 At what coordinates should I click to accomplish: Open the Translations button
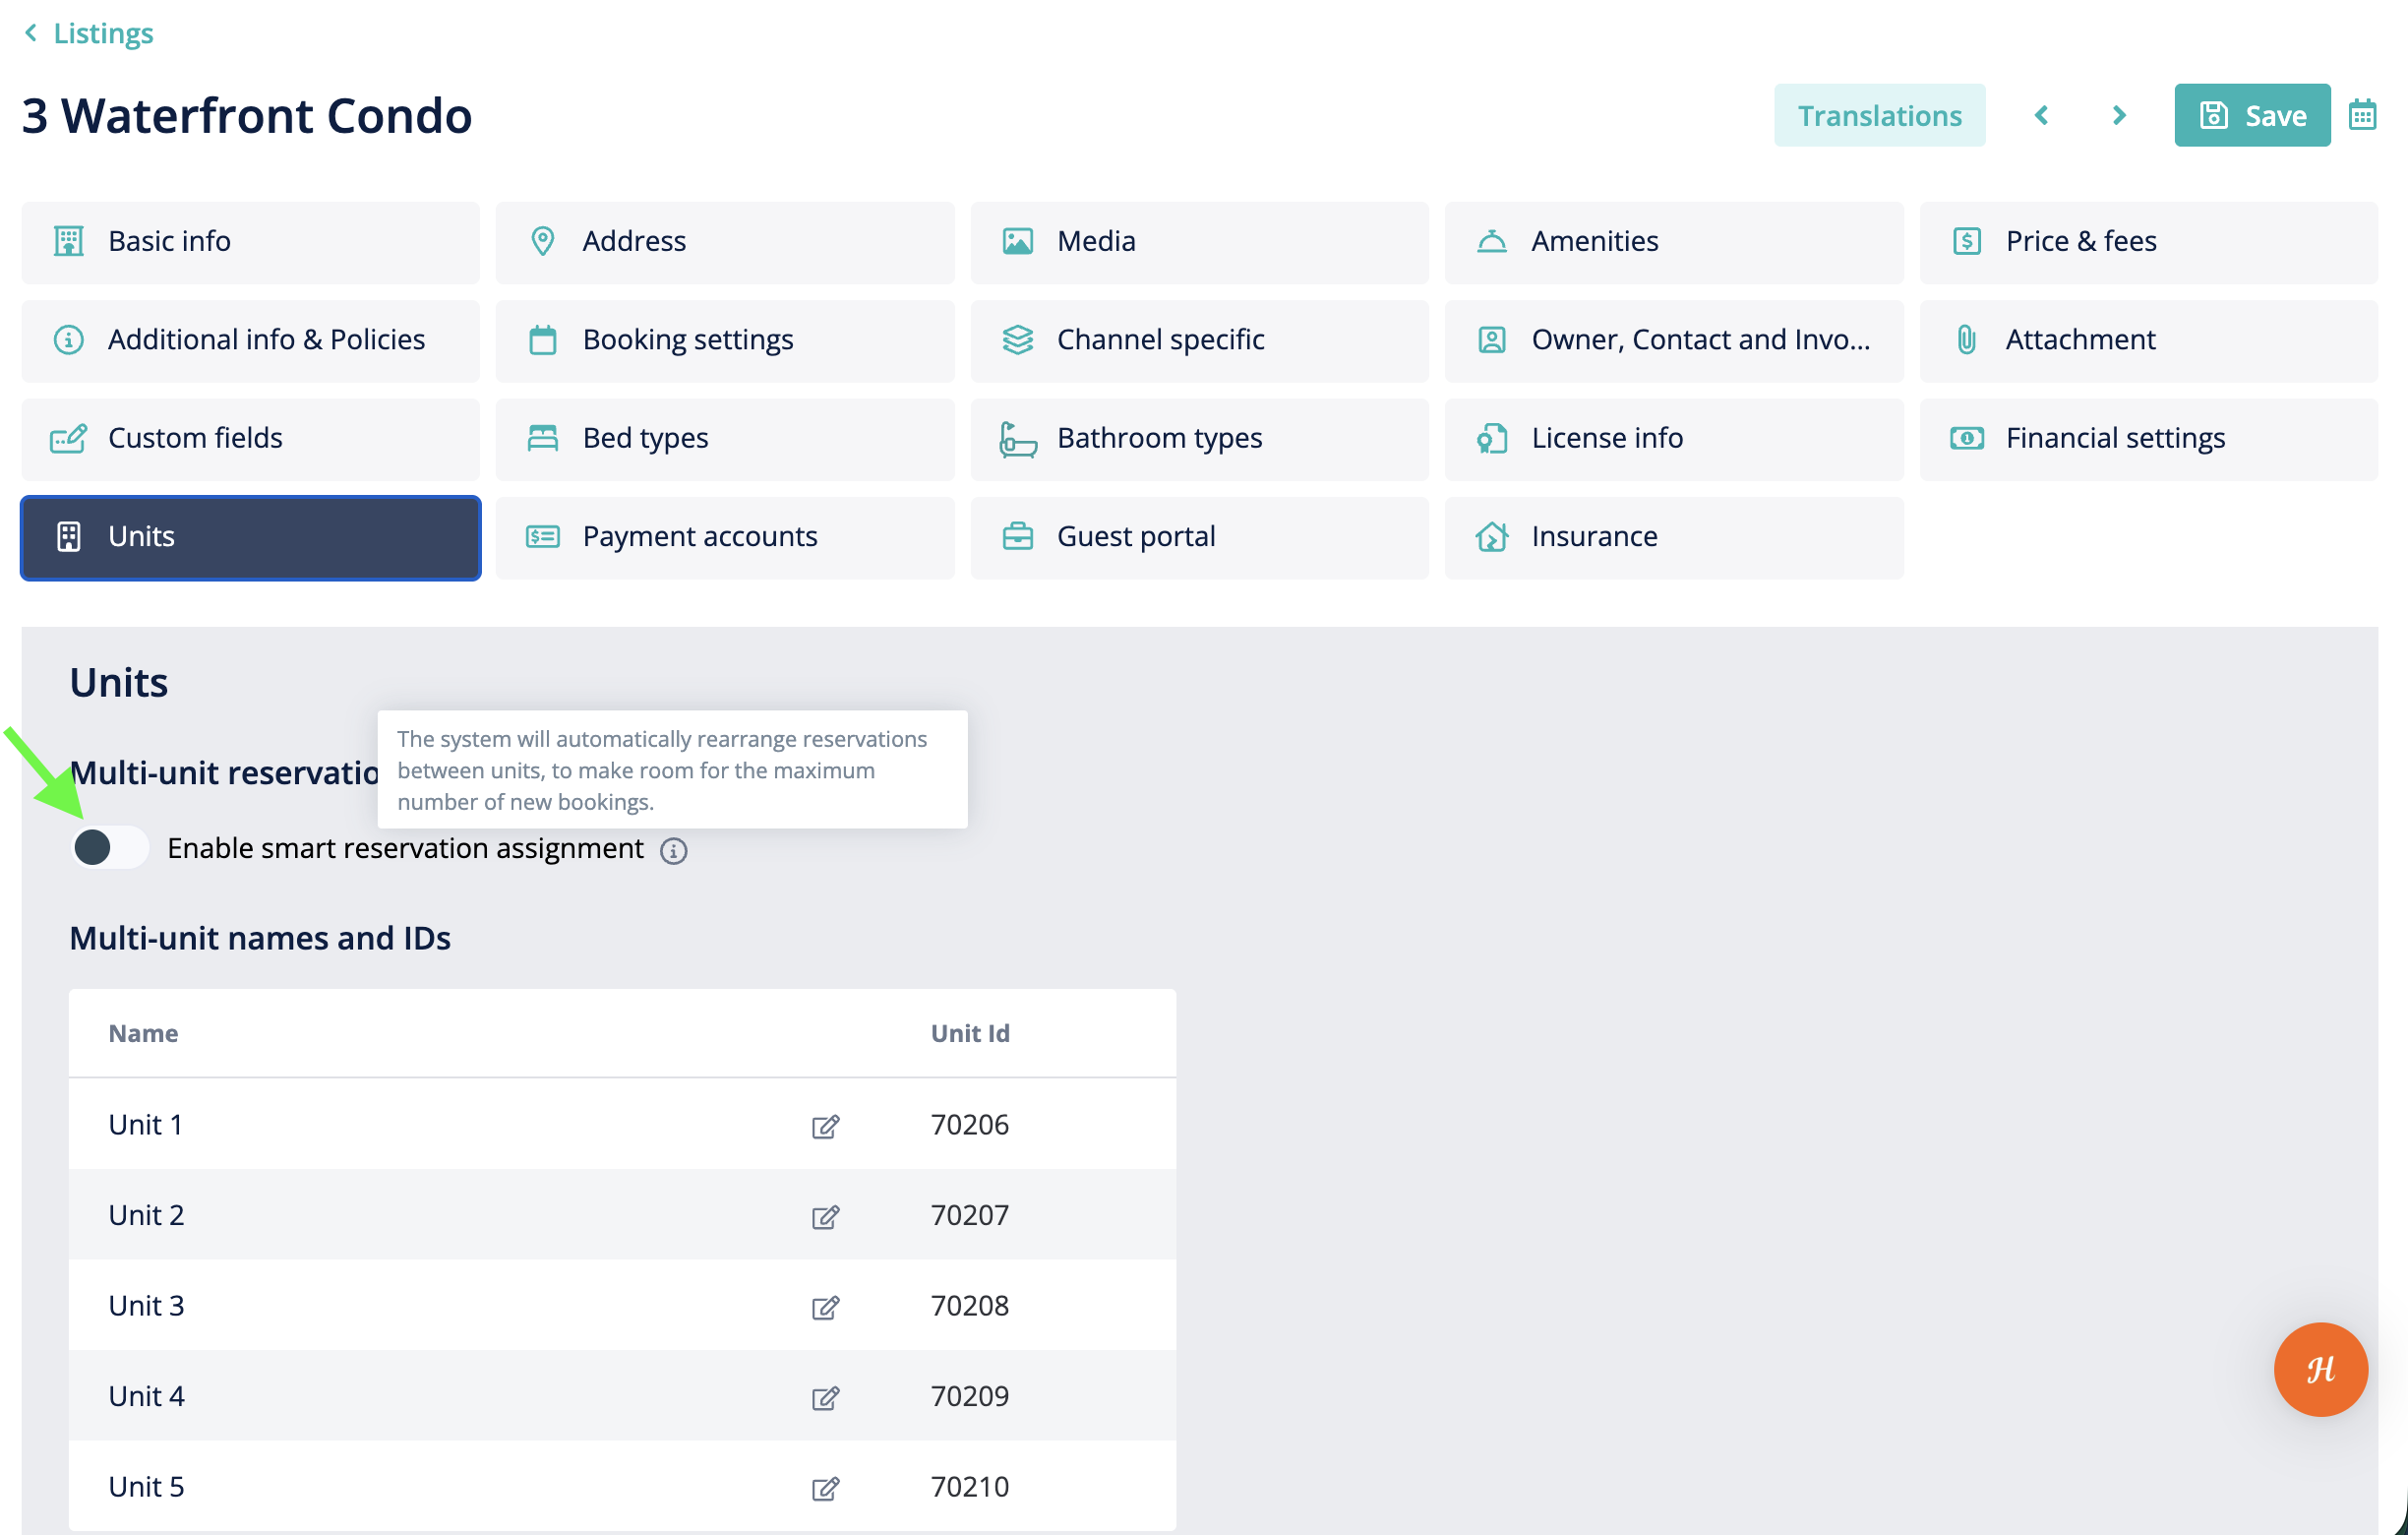[1879, 115]
